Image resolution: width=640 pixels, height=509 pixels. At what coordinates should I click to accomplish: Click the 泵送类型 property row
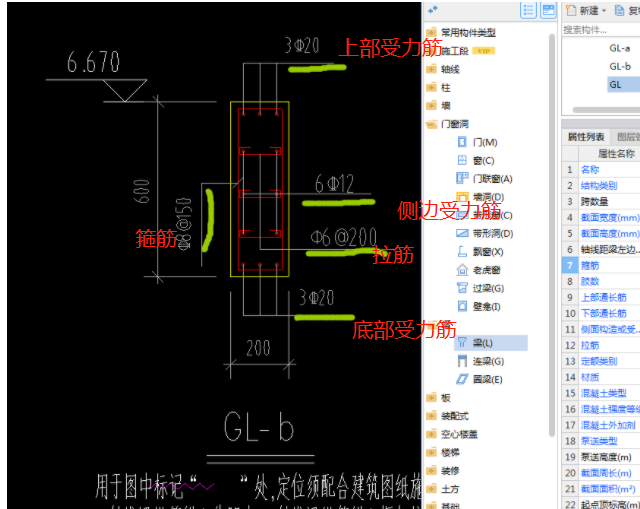601,441
